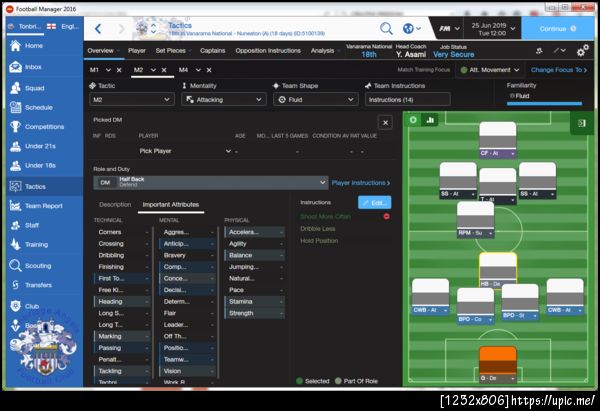Open the CF - At role dropdown
600x411 pixels.
(x=497, y=153)
